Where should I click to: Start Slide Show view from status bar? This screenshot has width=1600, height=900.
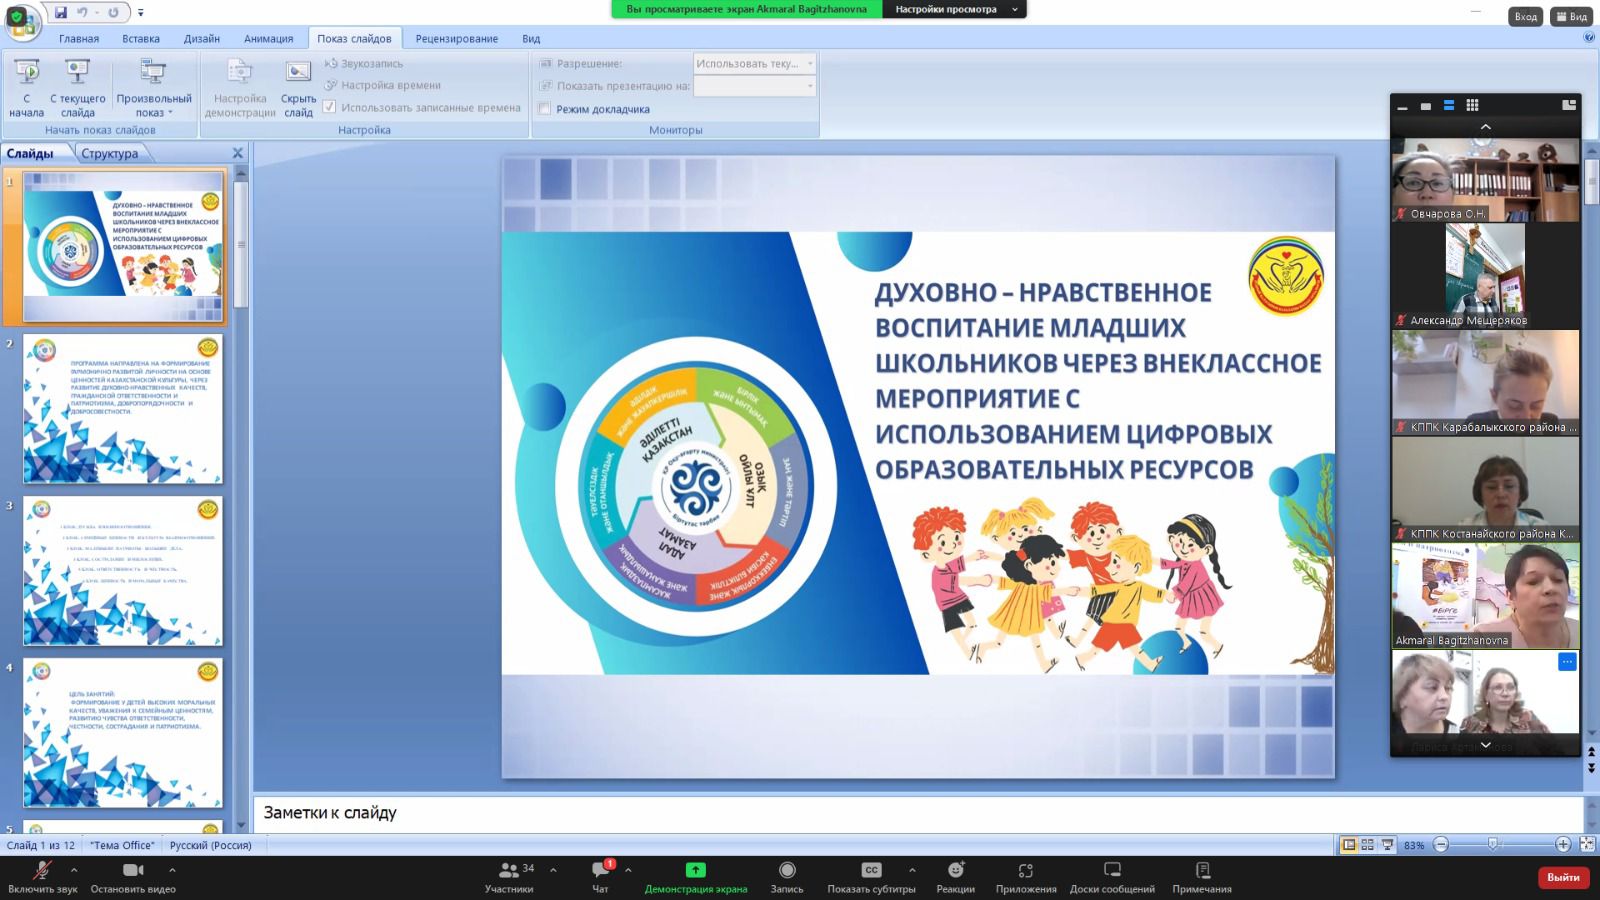tap(1387, 845)
